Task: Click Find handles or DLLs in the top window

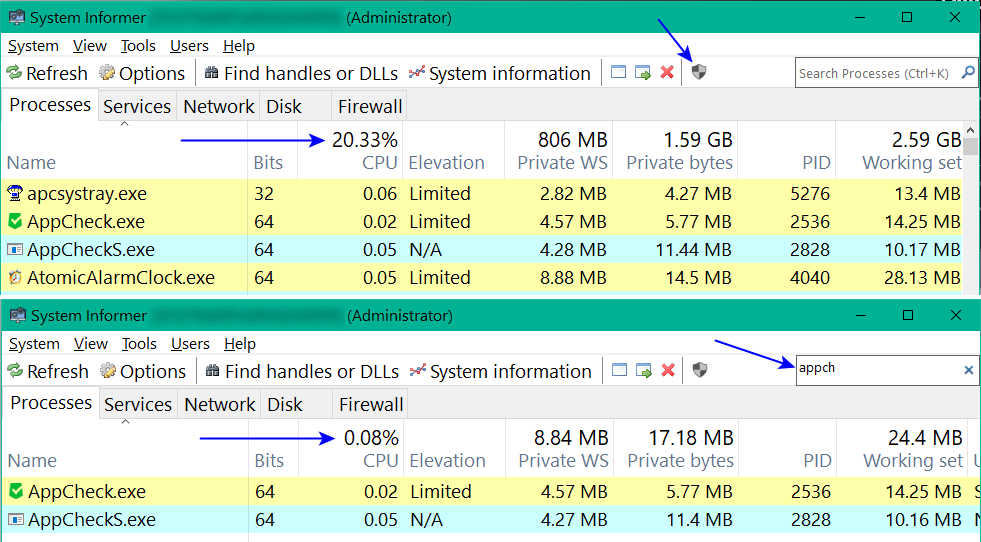Action: coord(302,73)
